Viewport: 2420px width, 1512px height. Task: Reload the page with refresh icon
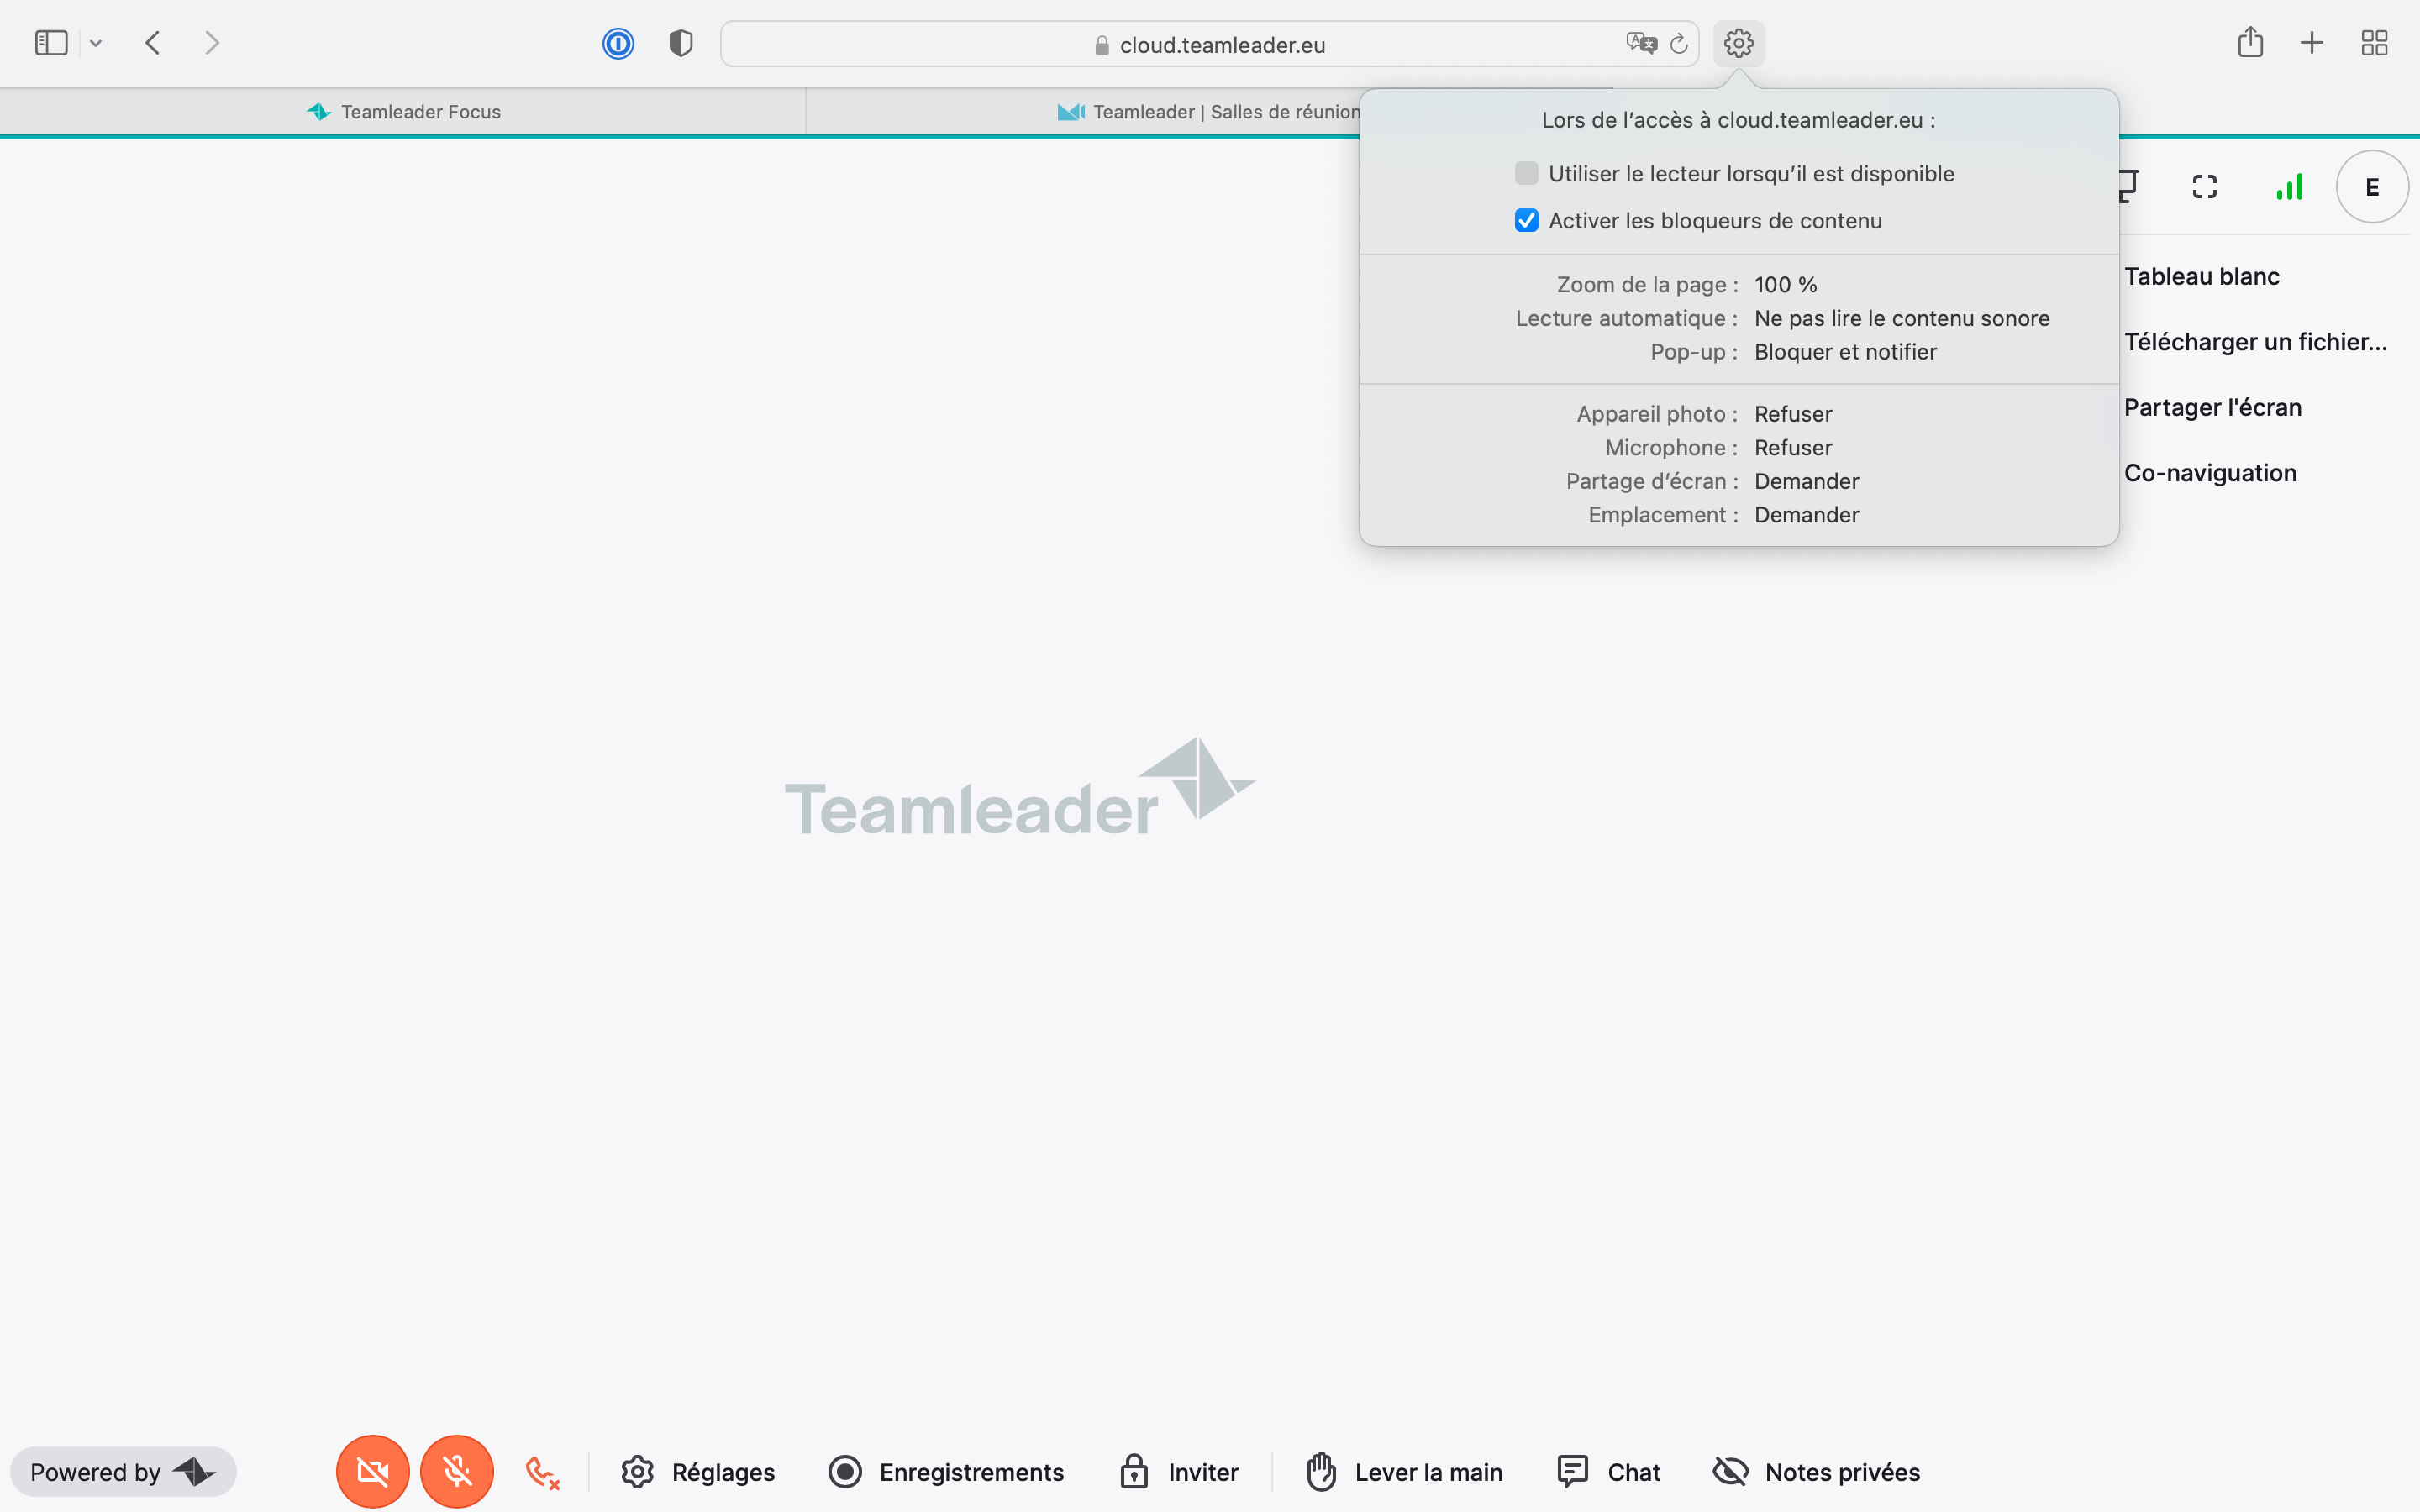coord(1679,43)
